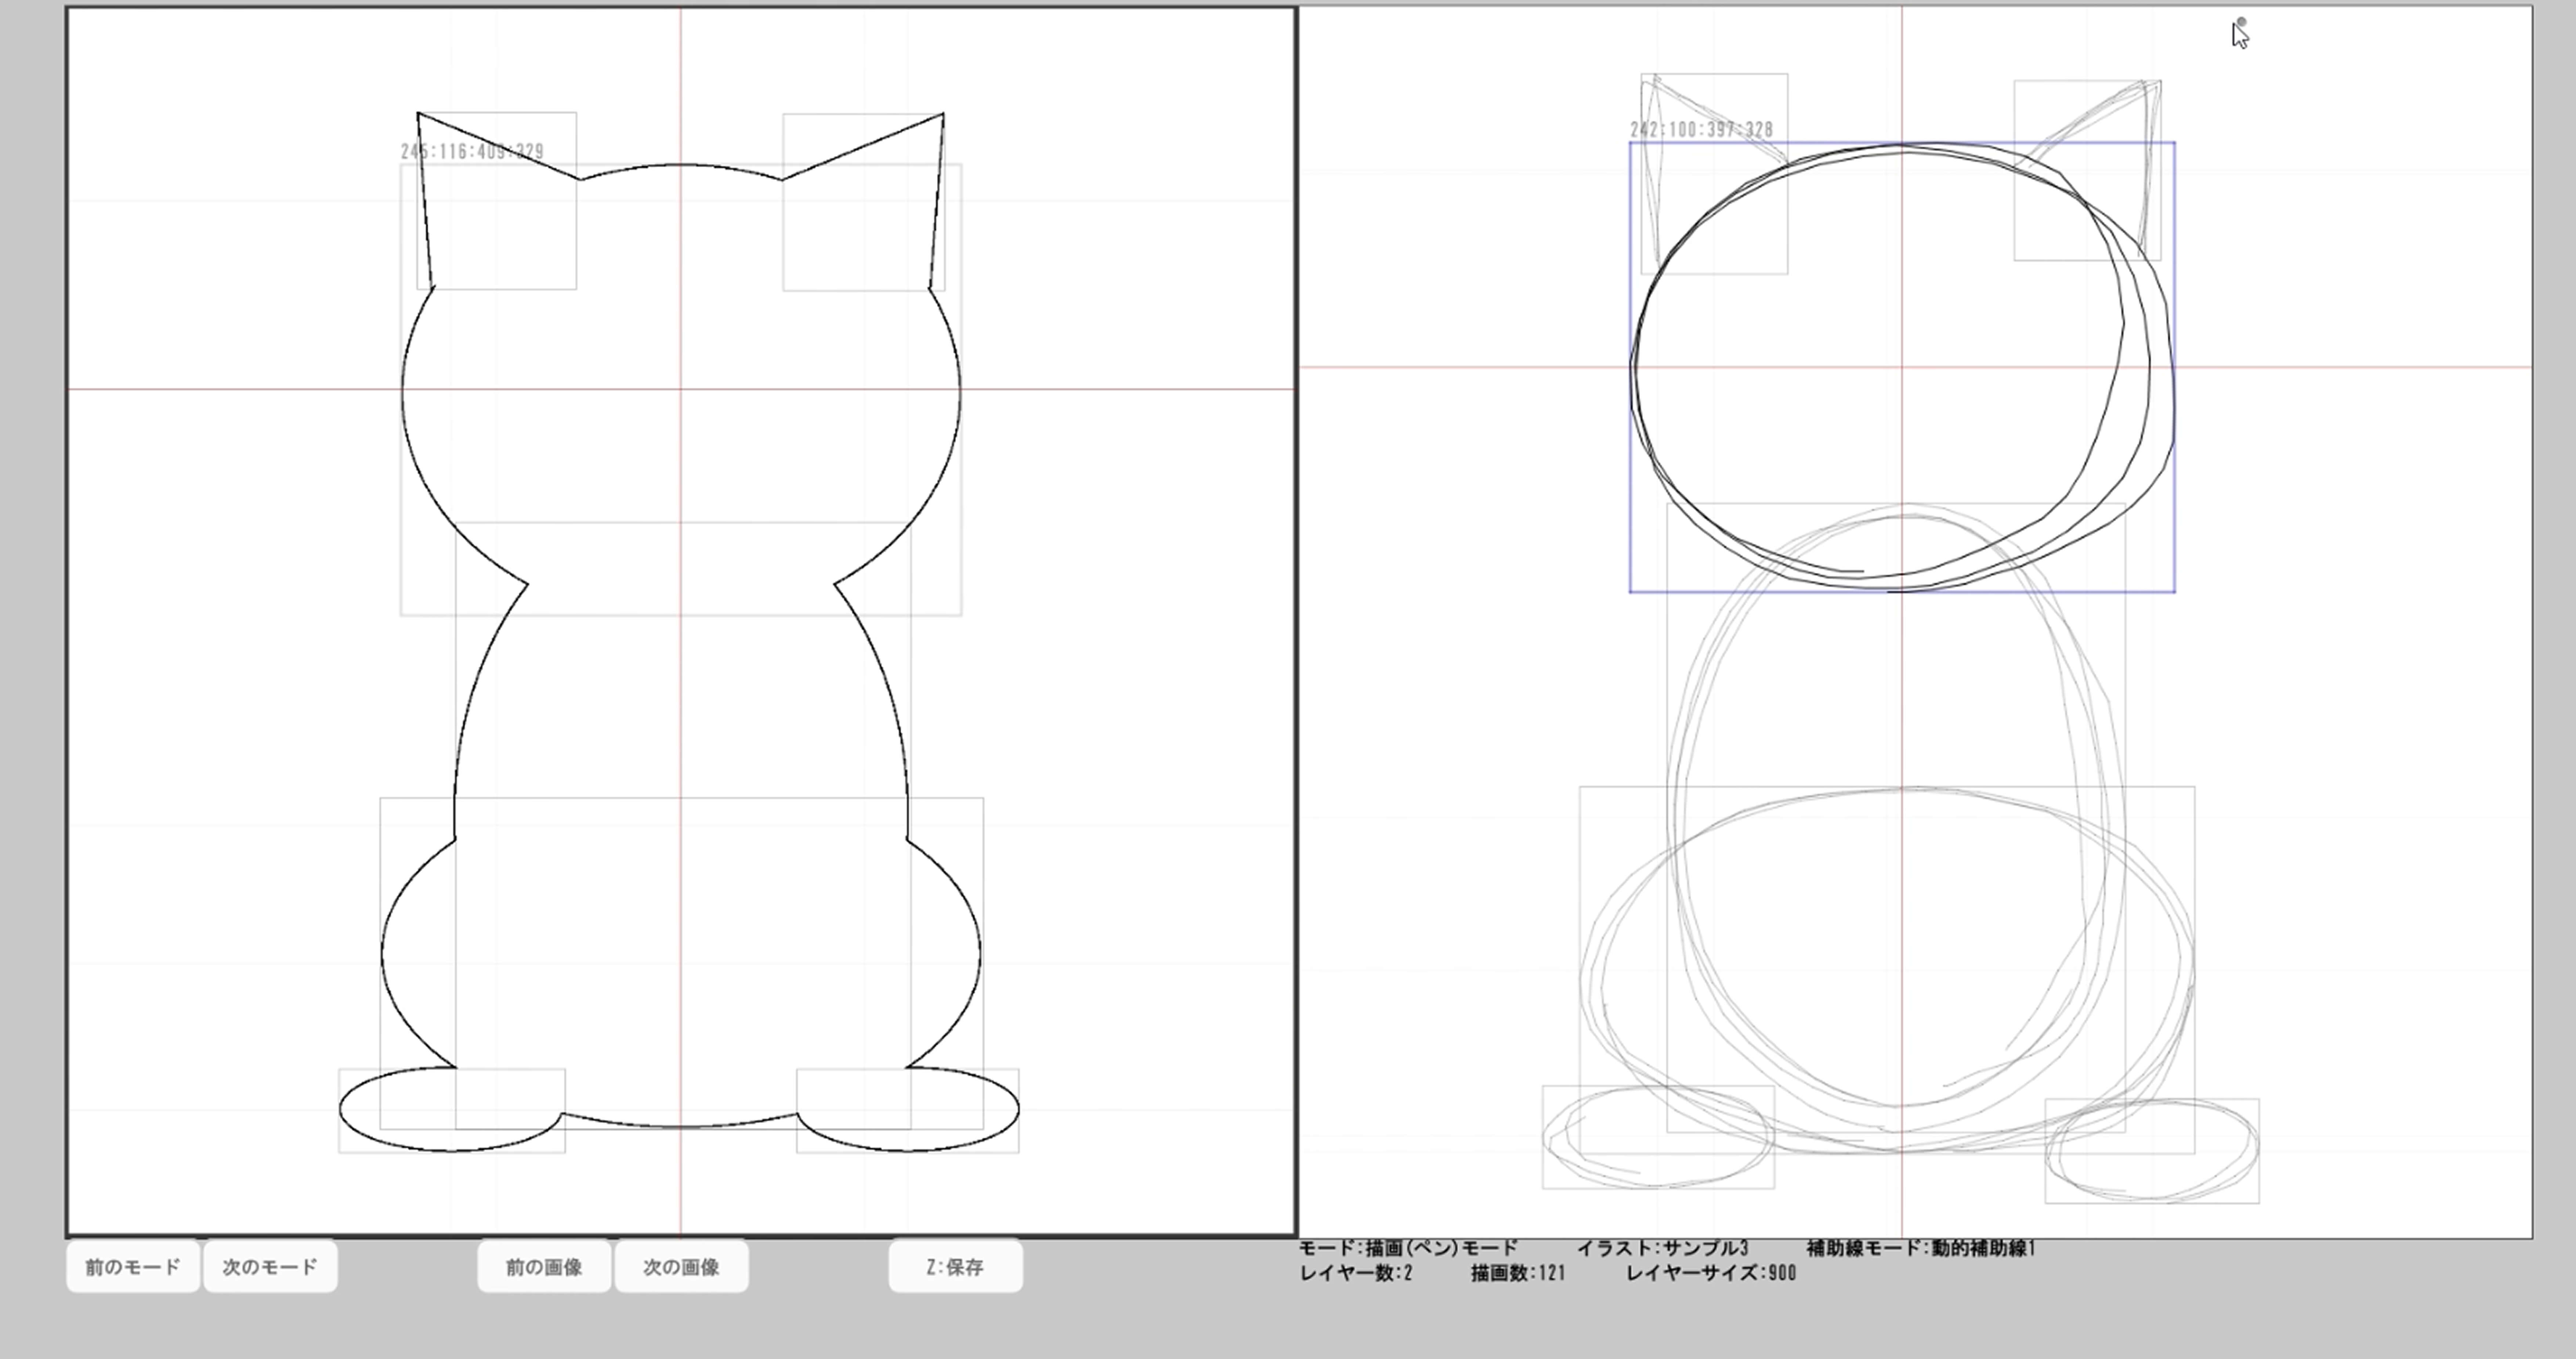Screen dimensions: 2576x1359
Task: Advance to next image with 次の画像
Action: click(x=681, y=1266)
